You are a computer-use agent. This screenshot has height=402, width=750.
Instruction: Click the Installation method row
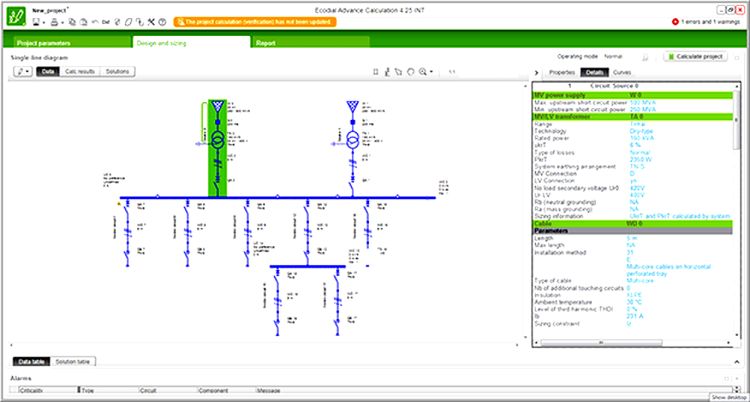coord(633,252)
